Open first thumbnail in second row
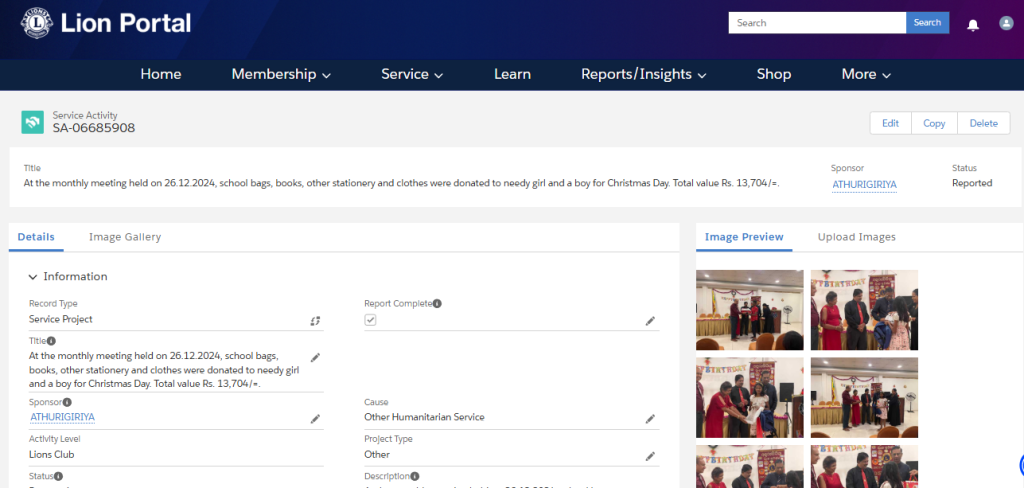The width and height of the screenshot is (1024, 488). click(750, 397)
